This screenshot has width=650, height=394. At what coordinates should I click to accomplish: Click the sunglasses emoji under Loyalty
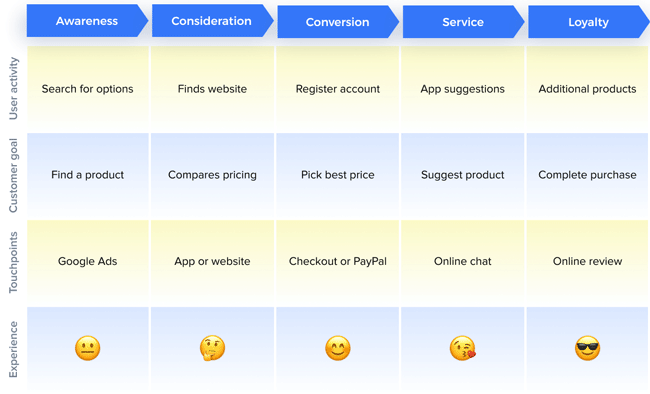(x=587, y=348)
